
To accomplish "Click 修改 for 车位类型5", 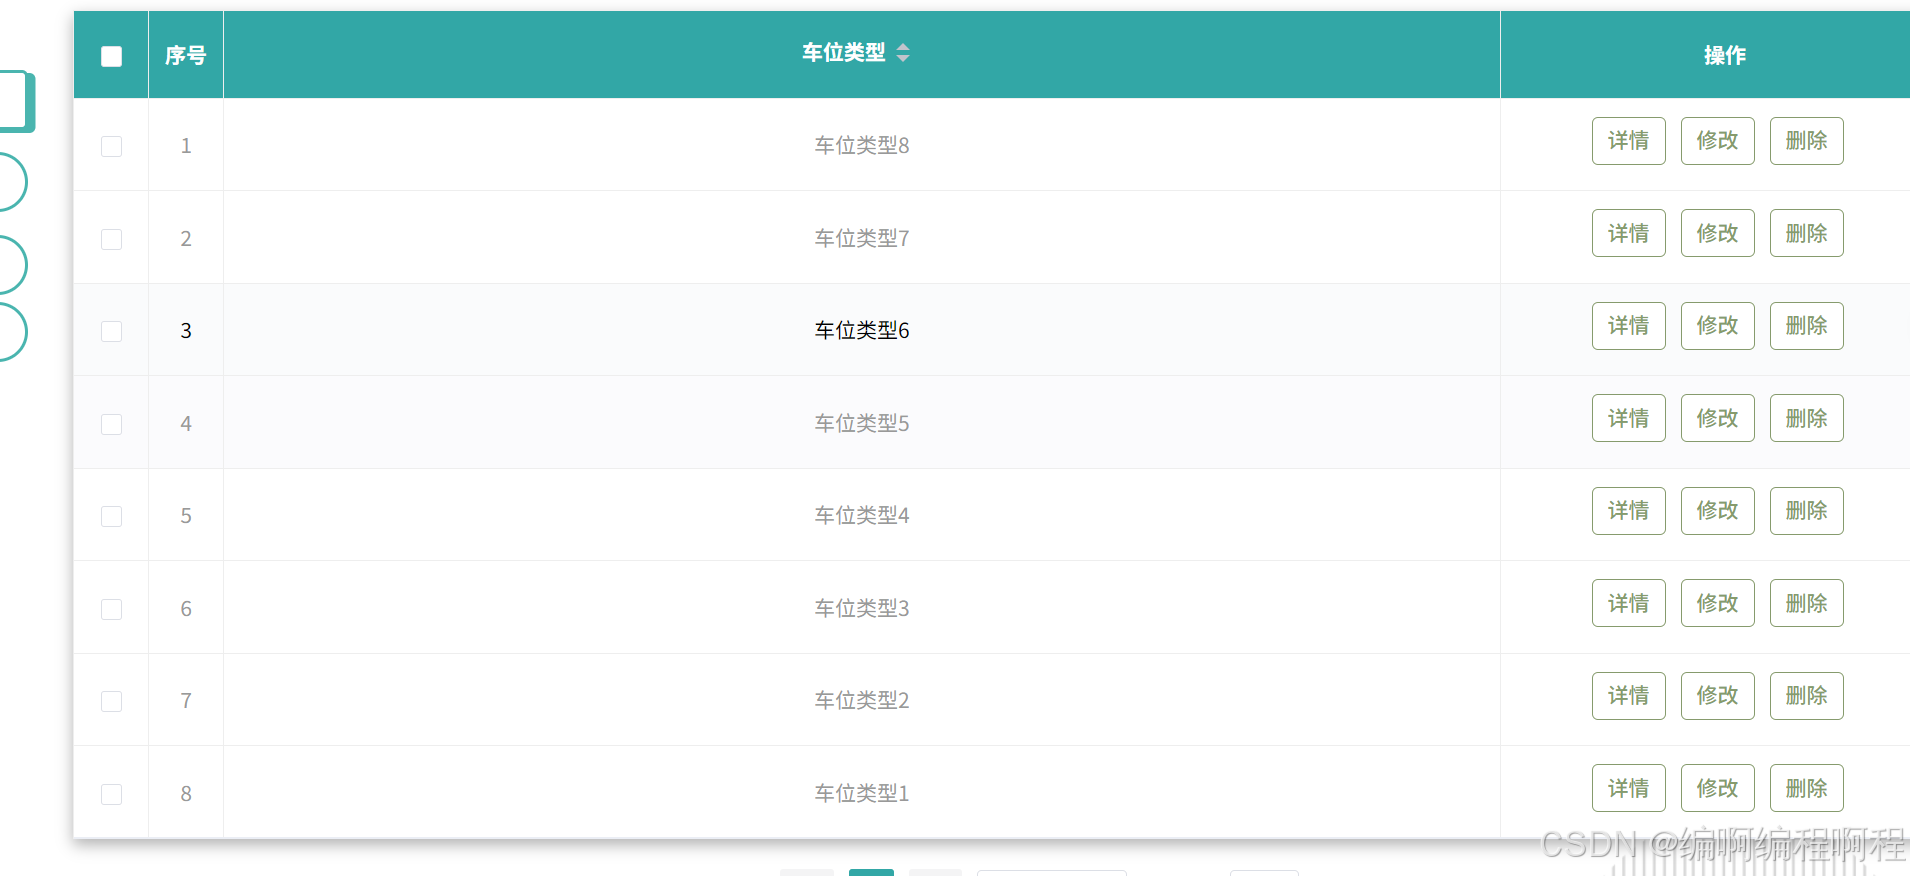I will [1717, 418].
